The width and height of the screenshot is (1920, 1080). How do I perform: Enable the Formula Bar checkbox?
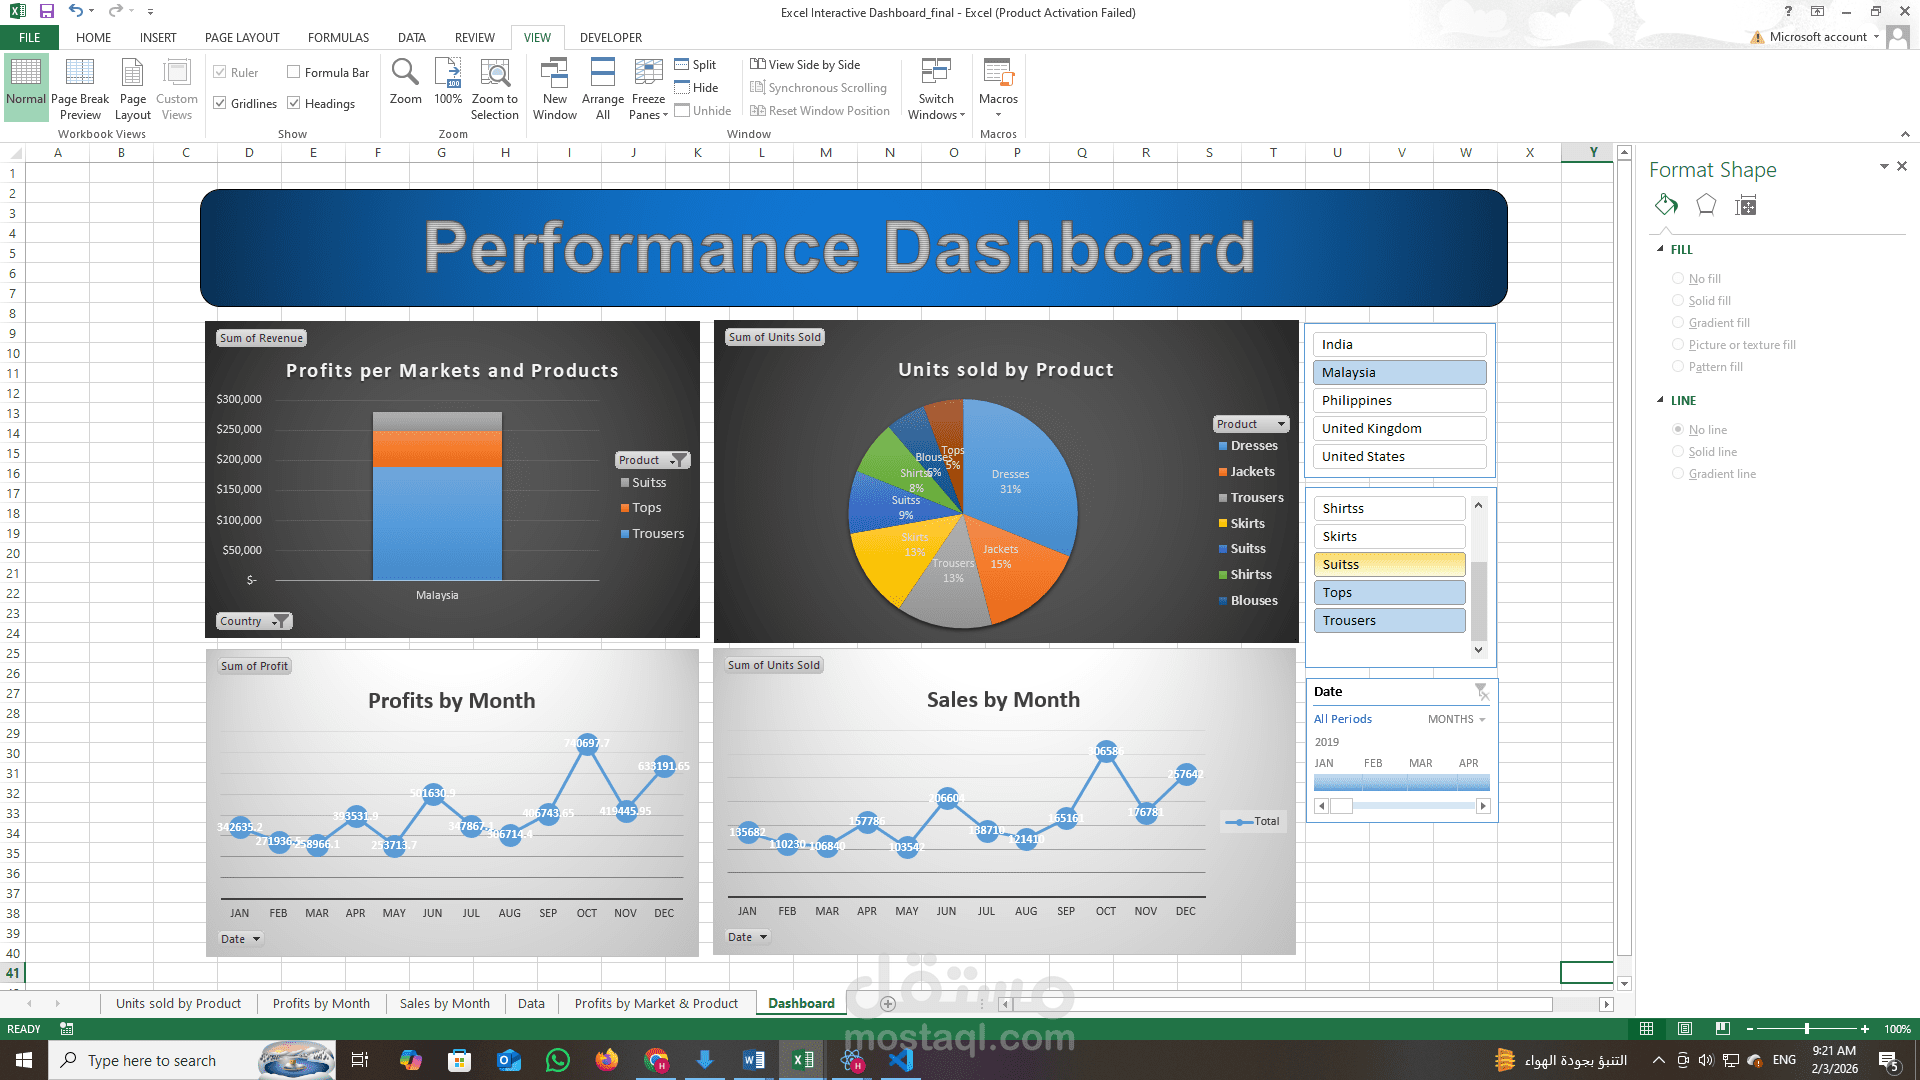click(x=294, y=72)
